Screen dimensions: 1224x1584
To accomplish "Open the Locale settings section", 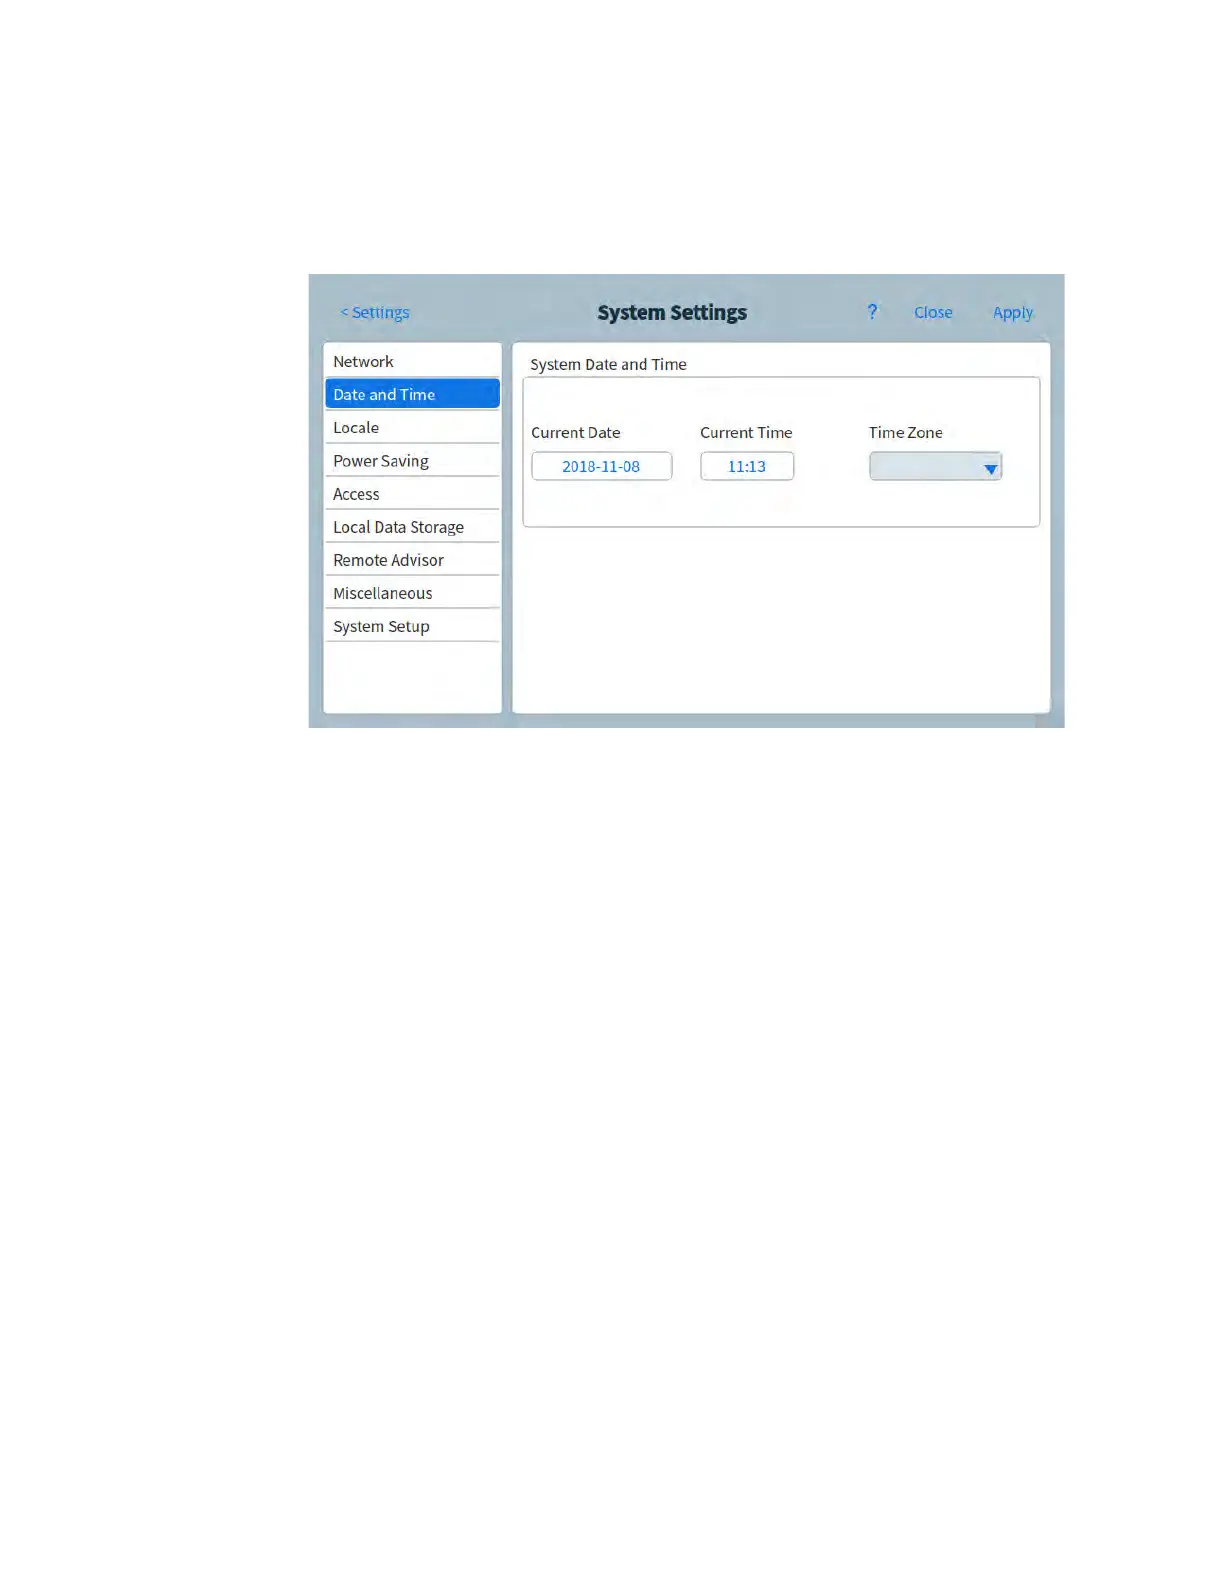I will point(412,427).
